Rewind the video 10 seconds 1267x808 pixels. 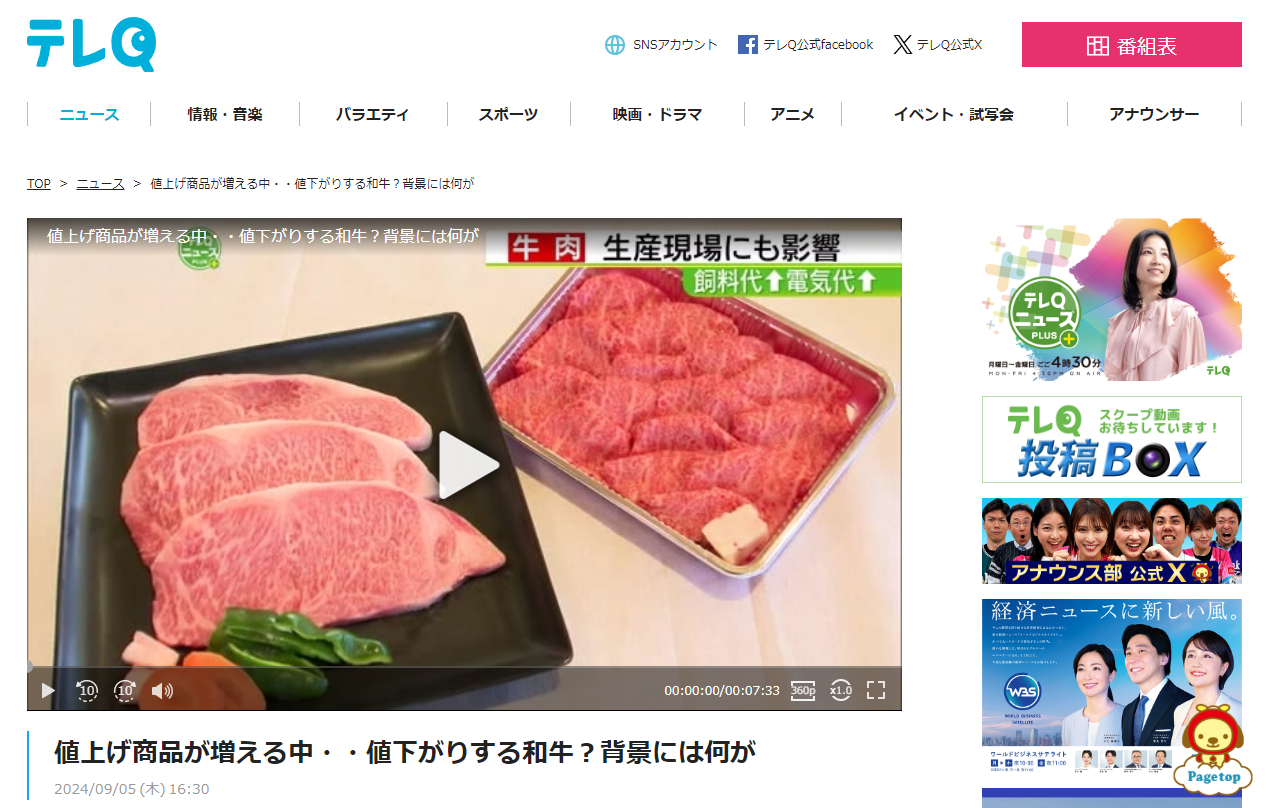[87, 690]
